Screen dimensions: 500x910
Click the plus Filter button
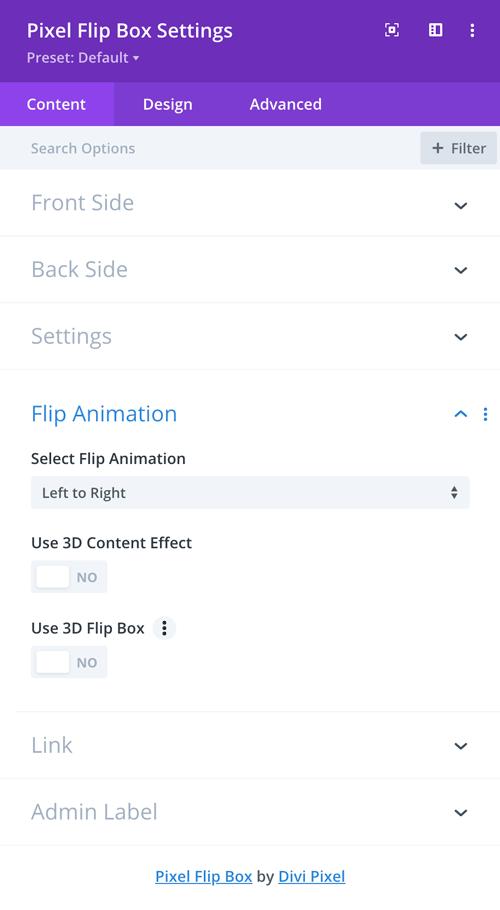[459, 149]
